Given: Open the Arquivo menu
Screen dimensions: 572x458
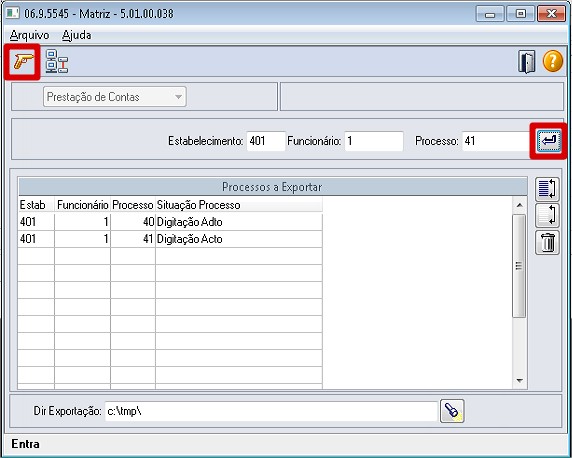Looking at the screenshot, I should click(x=29, y=35).
